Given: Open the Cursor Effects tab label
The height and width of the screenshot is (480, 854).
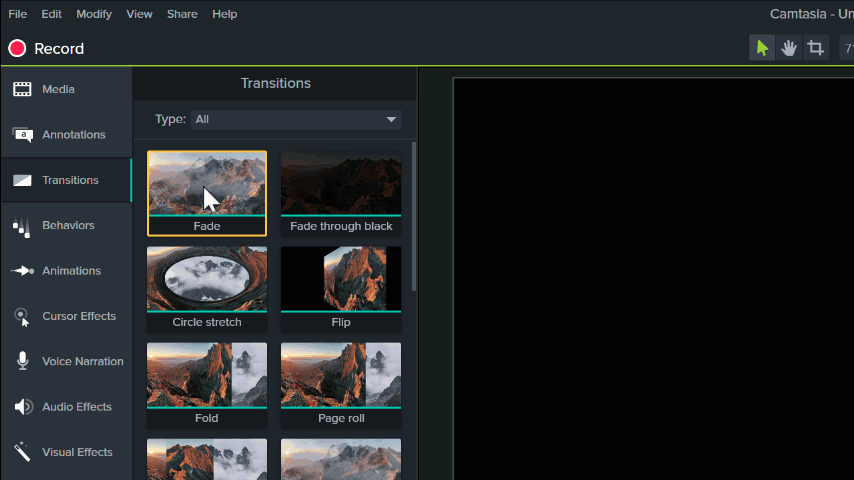Looking at the screenshot, I should [x=79, y=316].
